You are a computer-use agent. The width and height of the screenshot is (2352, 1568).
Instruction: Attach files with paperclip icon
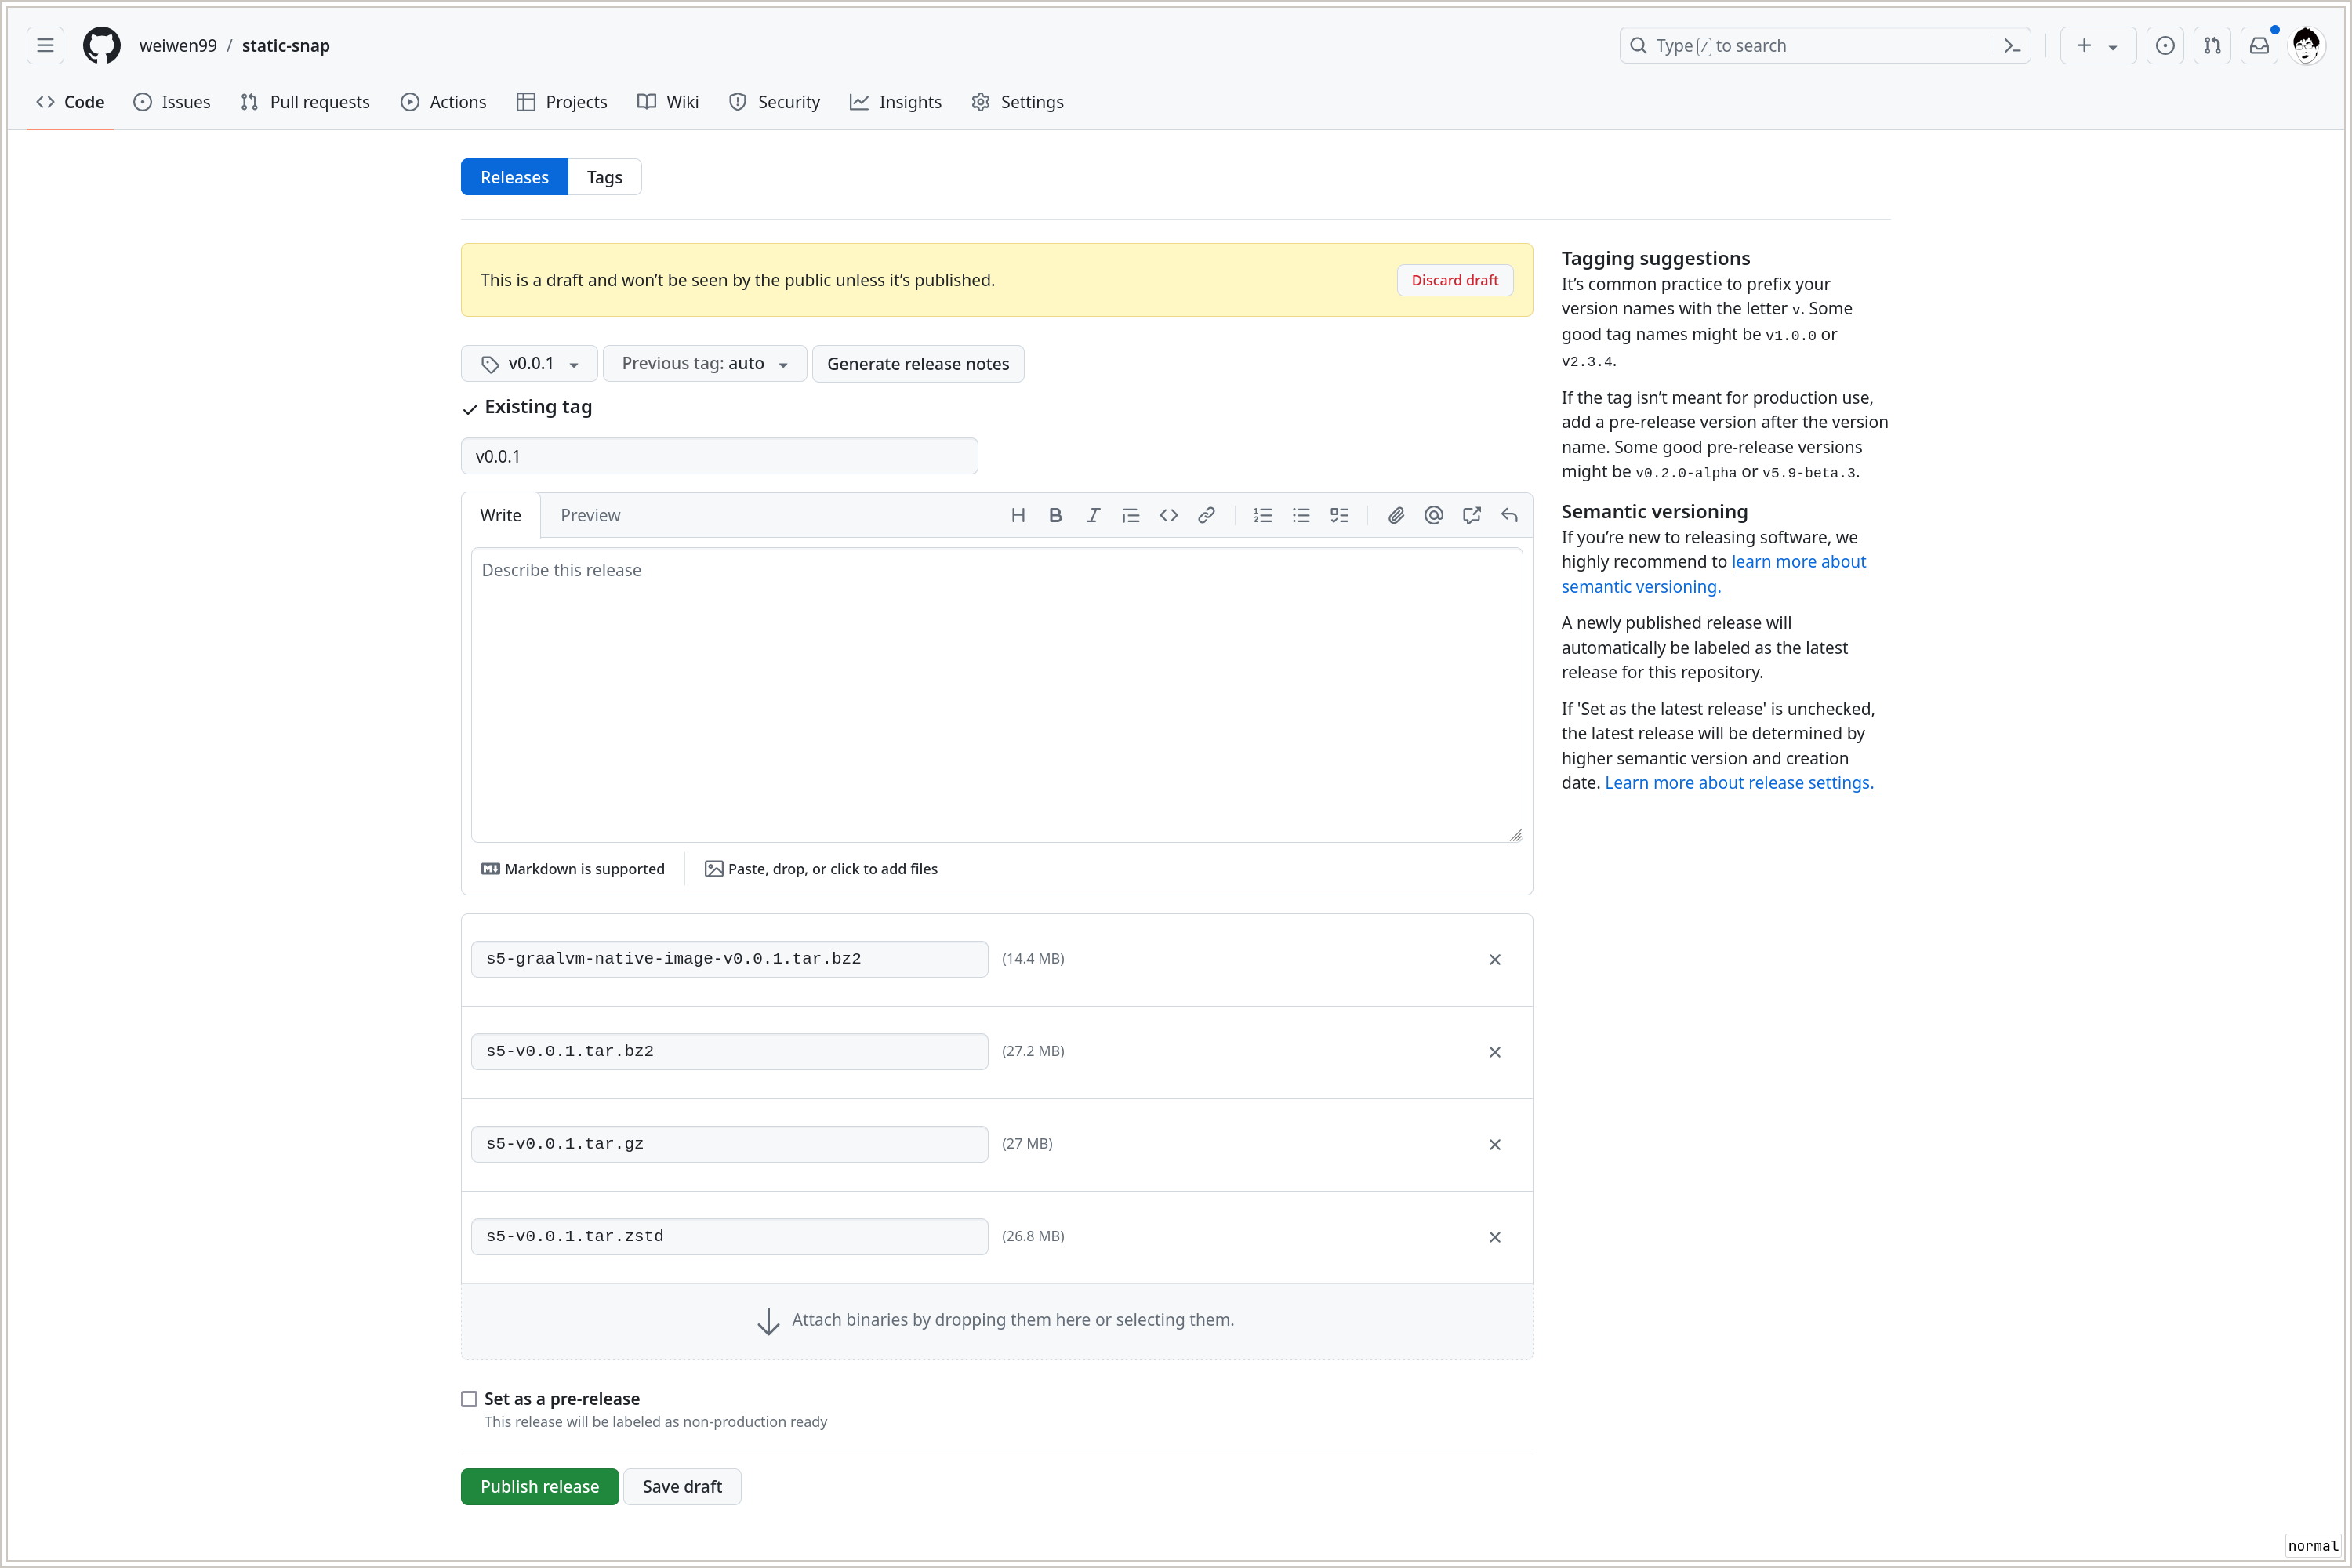tap(1396, 515)
